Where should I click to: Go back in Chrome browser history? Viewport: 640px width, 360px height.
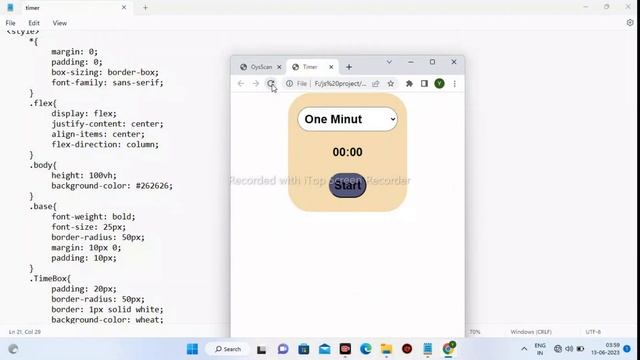click(241, 83)
